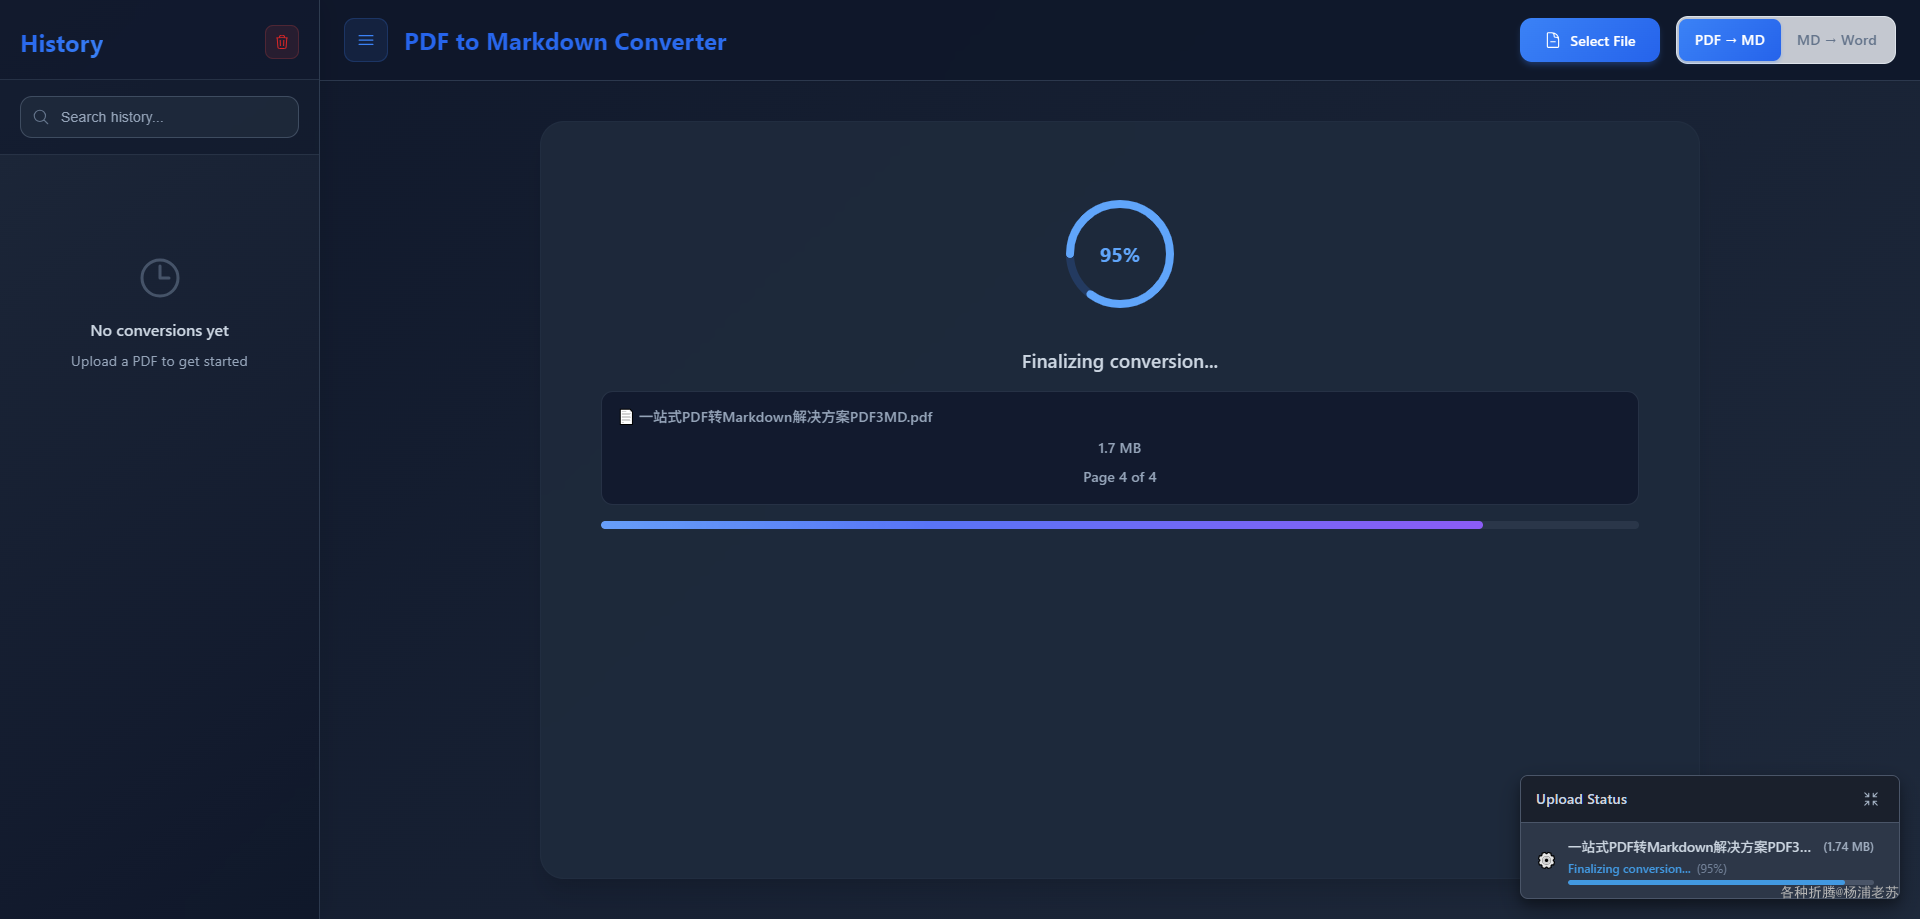Focus the Search history field
This screenshot has height=919, width=1920.
[x=159, y=117]
